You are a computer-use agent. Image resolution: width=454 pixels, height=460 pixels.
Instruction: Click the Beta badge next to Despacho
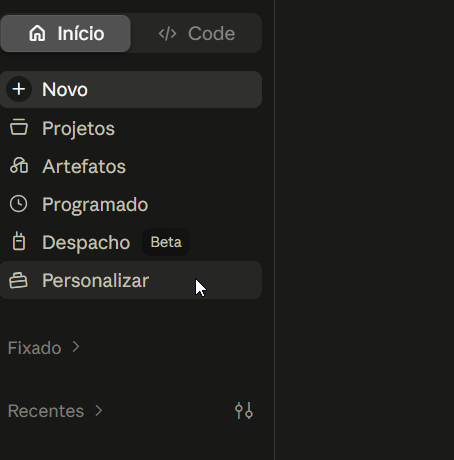[166, 242]
